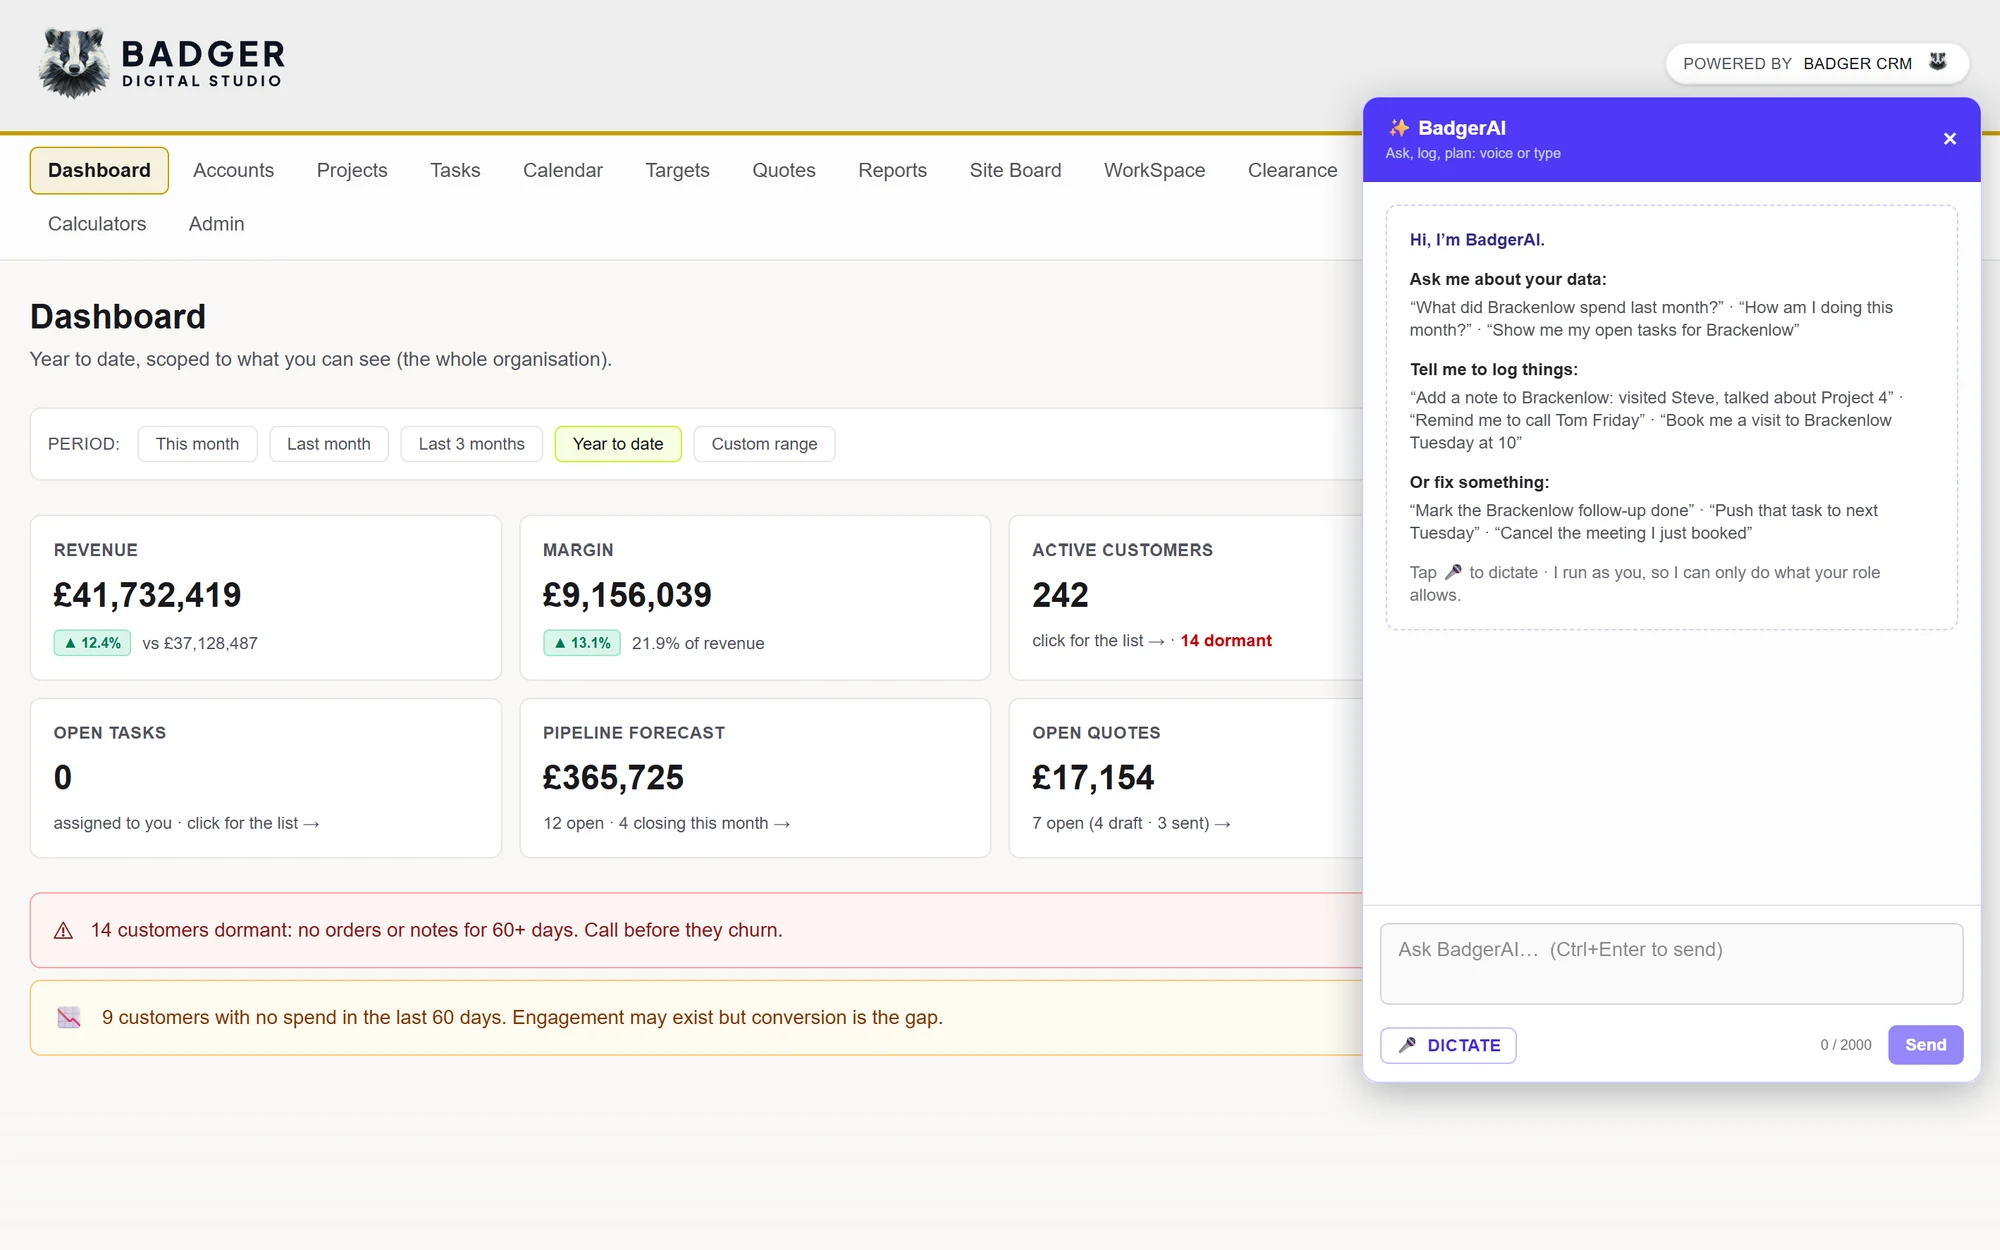Viewport: 2000px width, 1250px height.
Task: Click the 21.9% of revenue text
Action: point(698,644)
